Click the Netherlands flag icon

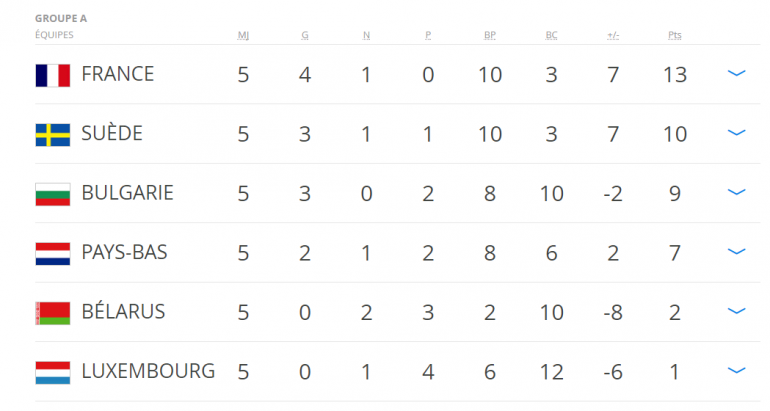[52, 252]
